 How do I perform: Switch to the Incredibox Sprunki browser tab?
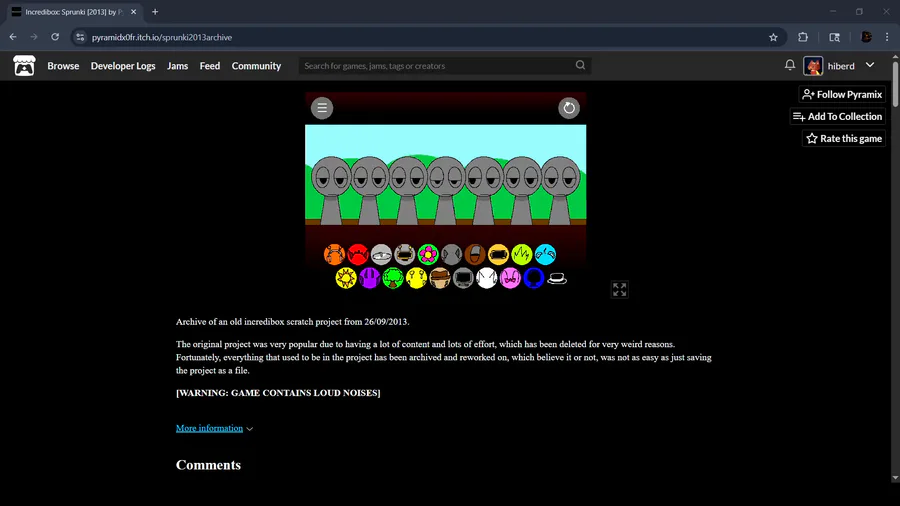coord(75,12)
